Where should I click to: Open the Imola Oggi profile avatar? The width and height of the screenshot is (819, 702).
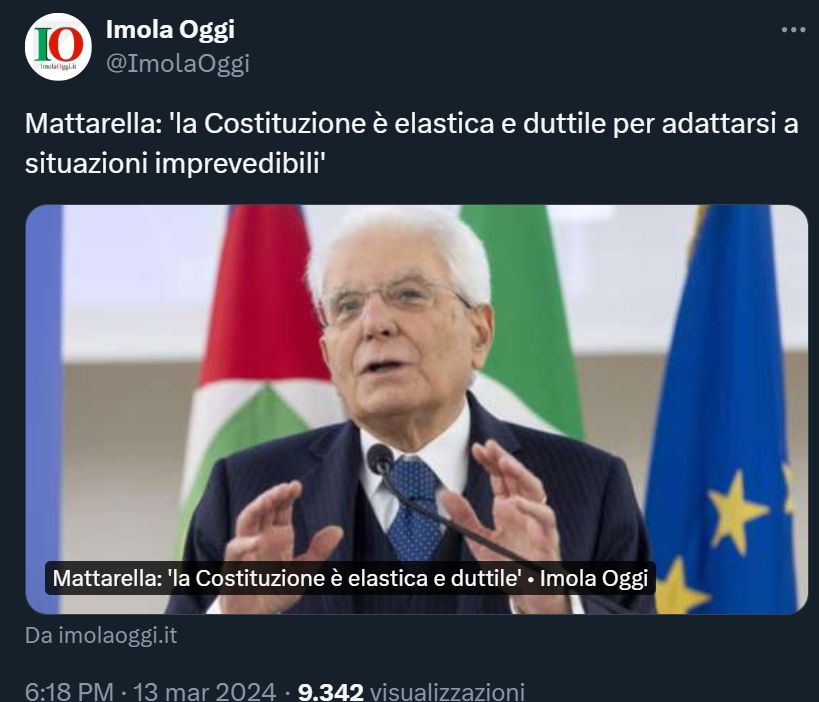[x=58, y=47]
